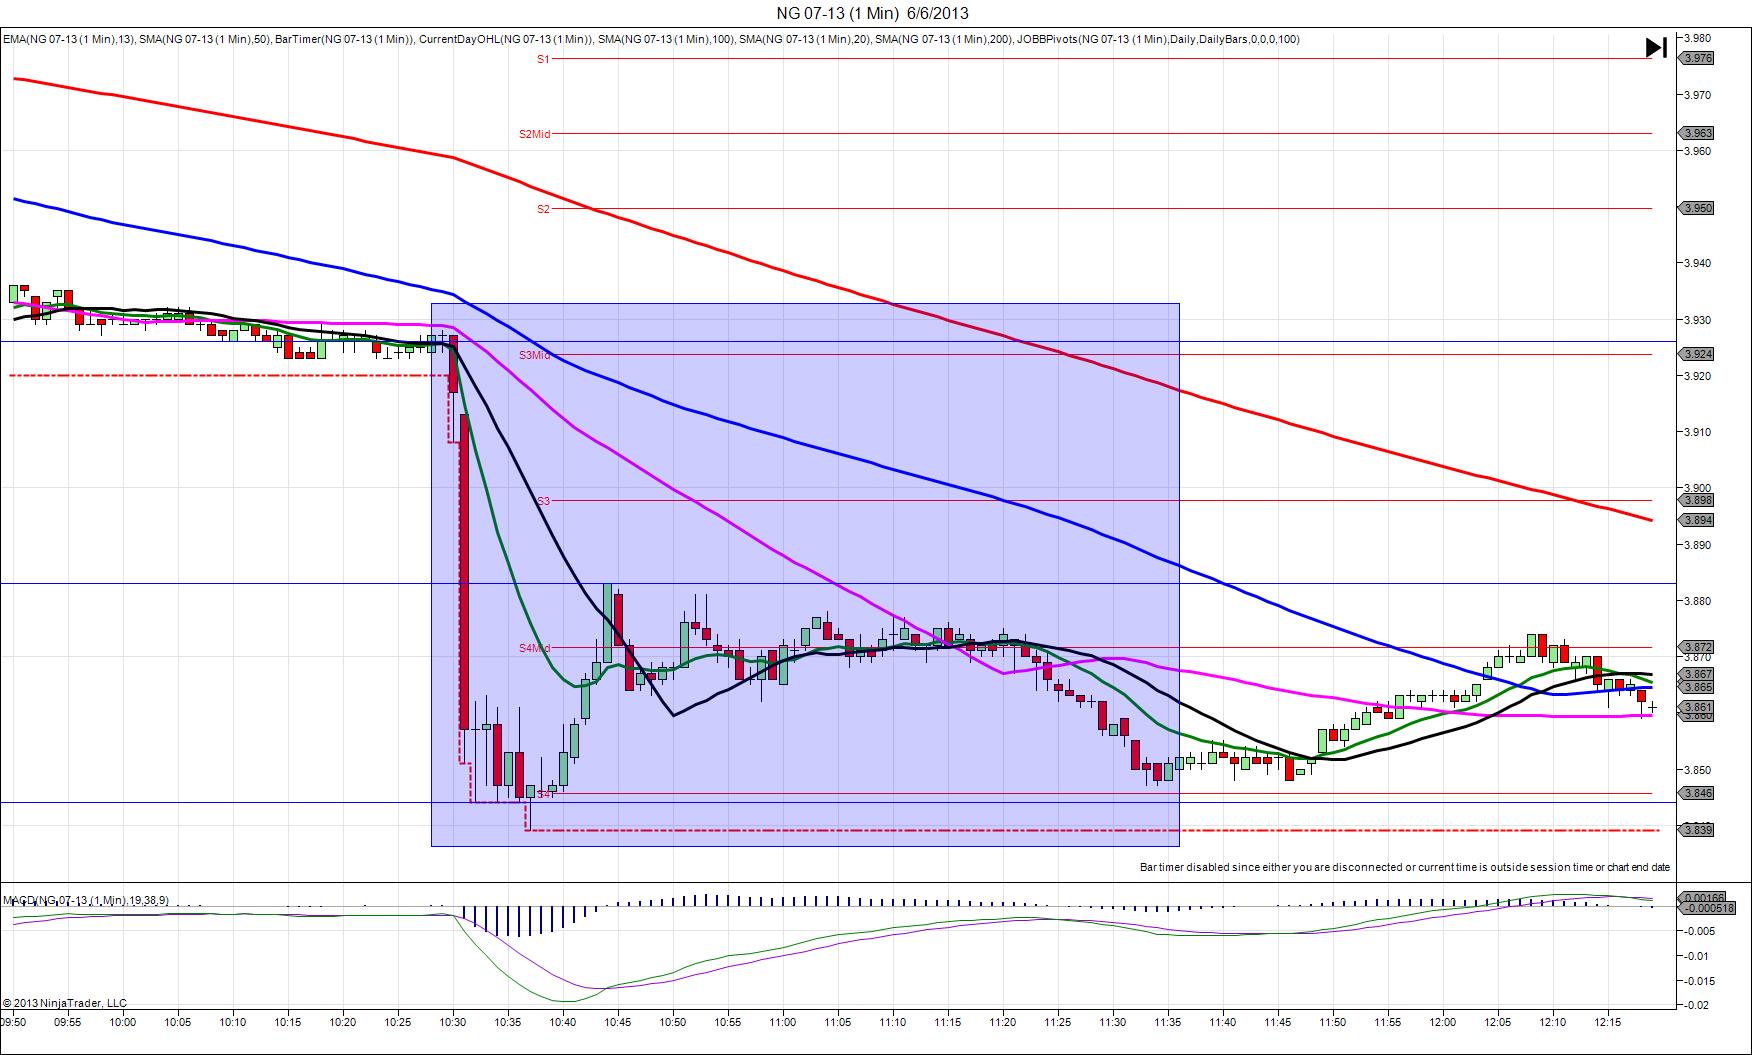The width and height of the screenshot is (1752, 1055).
Task: Click the 3.963 price marker on axis
Action: [x=1698, y=133]
